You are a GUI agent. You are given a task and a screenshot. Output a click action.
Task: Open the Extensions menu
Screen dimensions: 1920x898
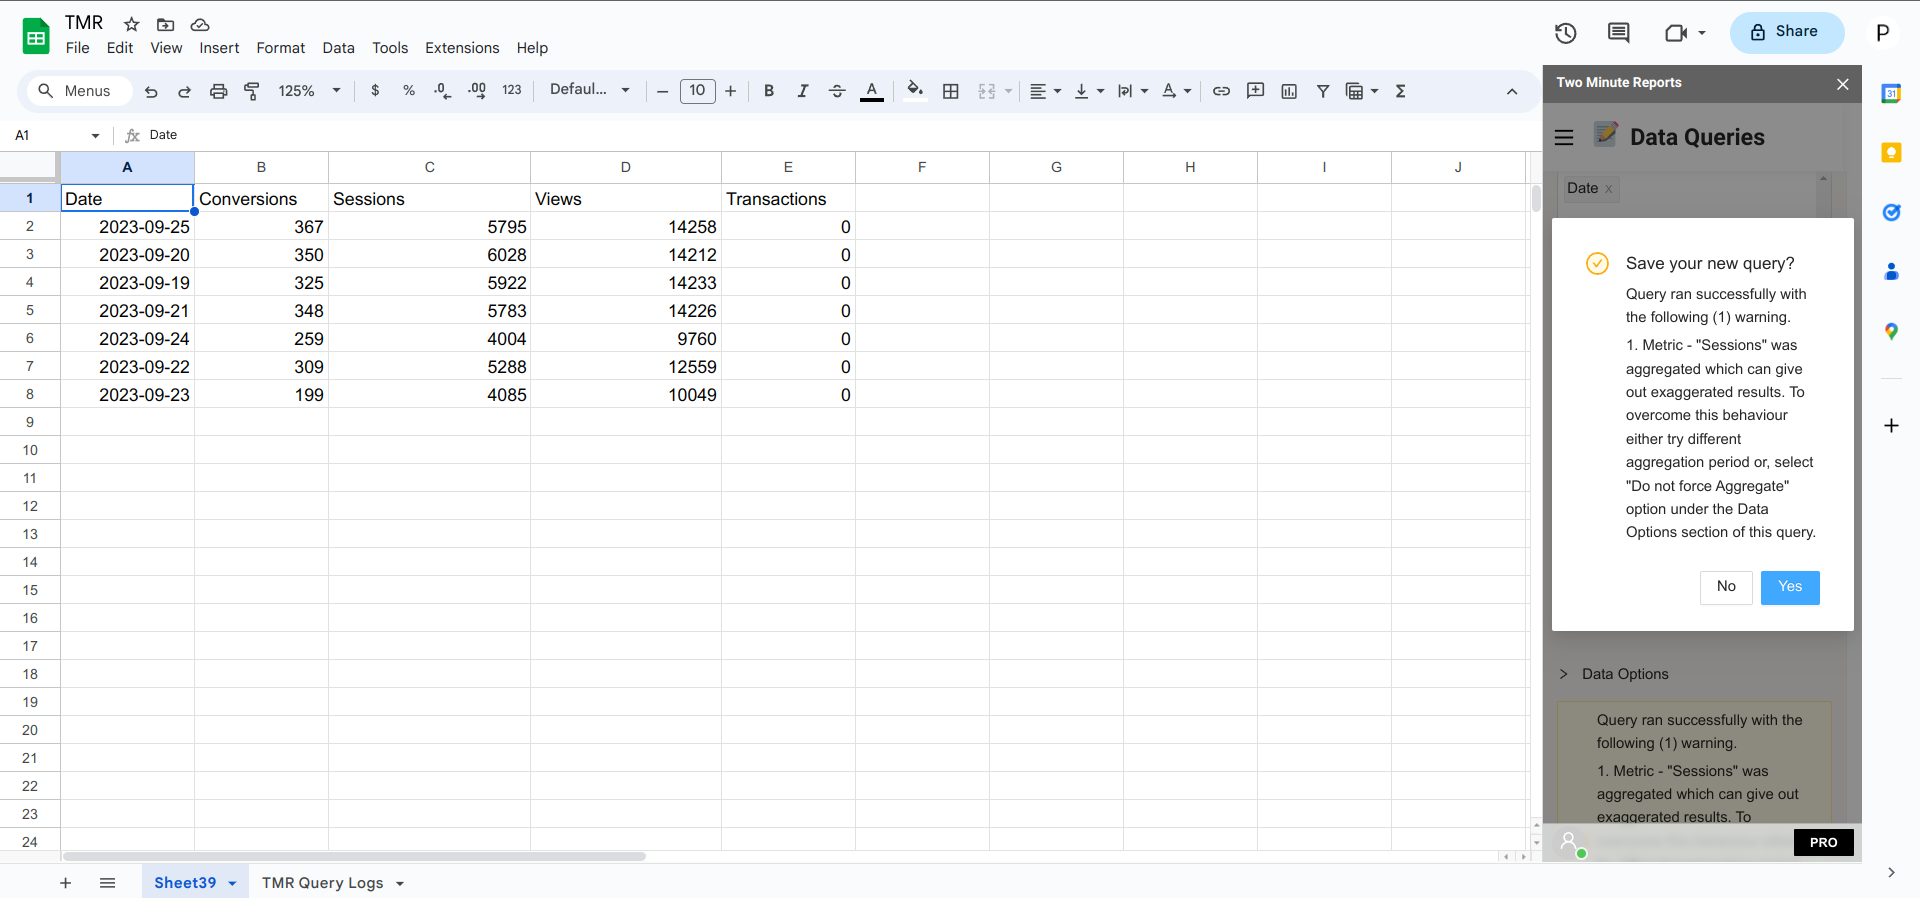[x=462, y=48]
